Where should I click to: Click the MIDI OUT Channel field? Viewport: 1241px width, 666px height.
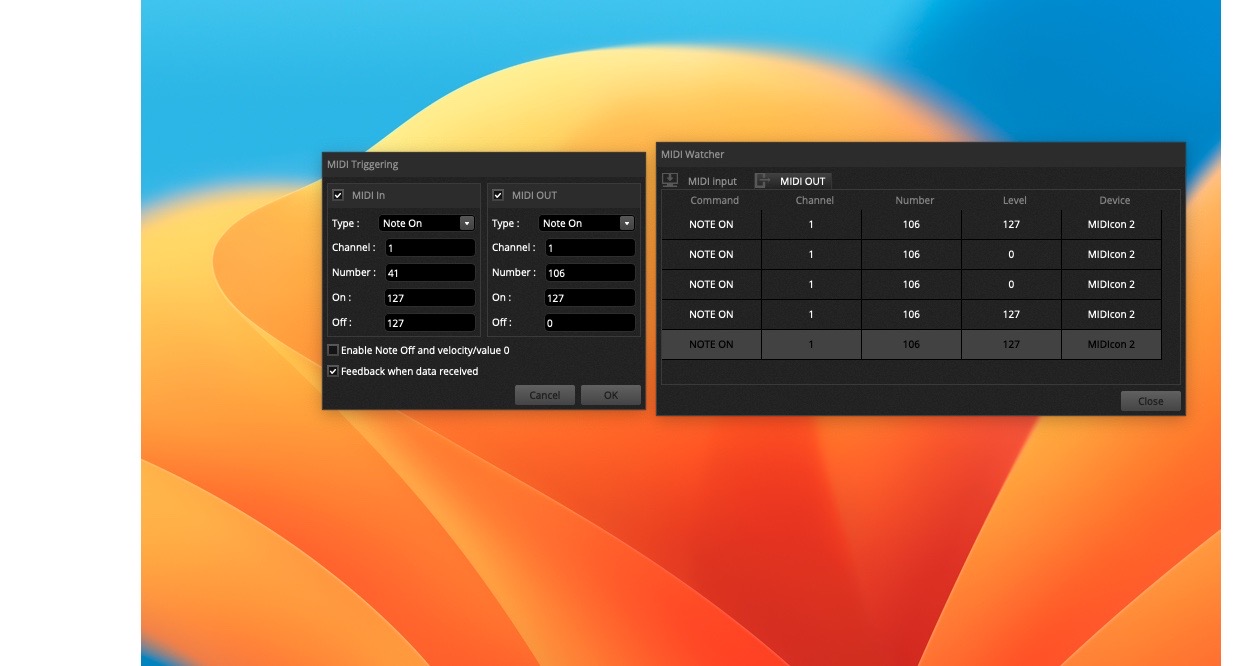tap(590, 248)
